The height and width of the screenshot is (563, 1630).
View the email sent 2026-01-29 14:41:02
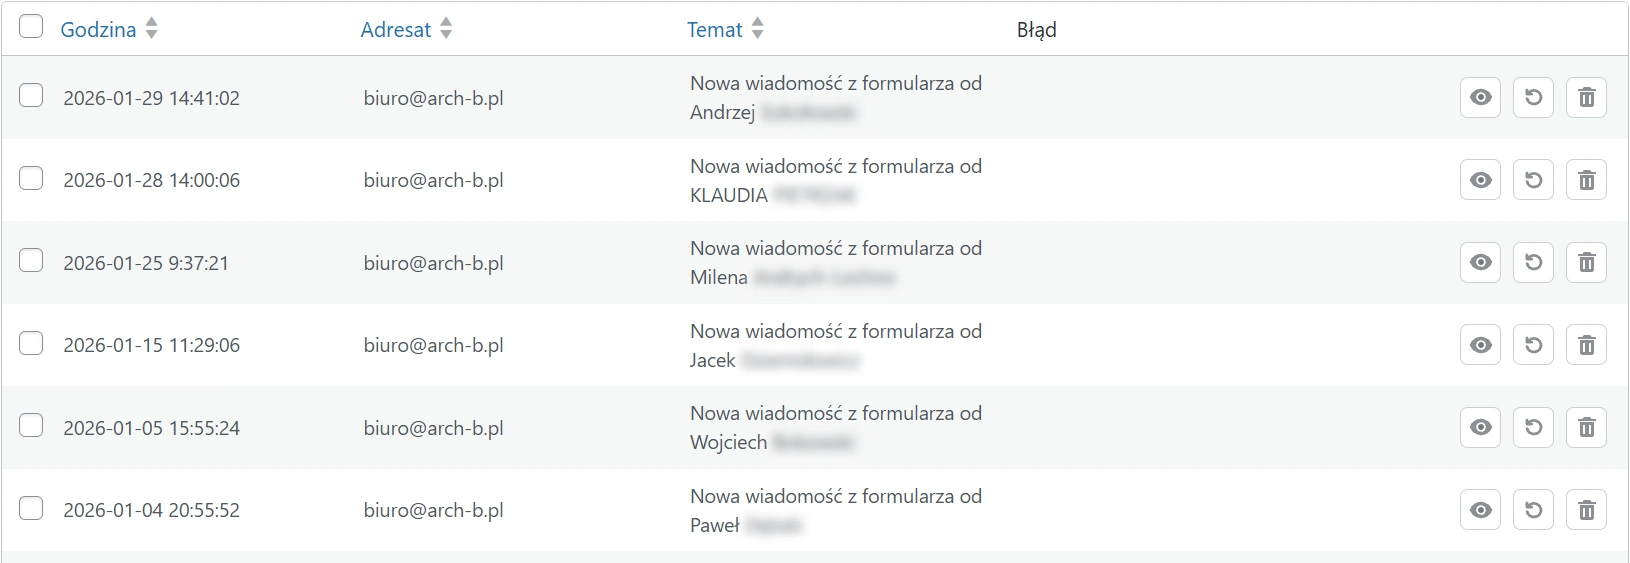(x=1481, y=98)
